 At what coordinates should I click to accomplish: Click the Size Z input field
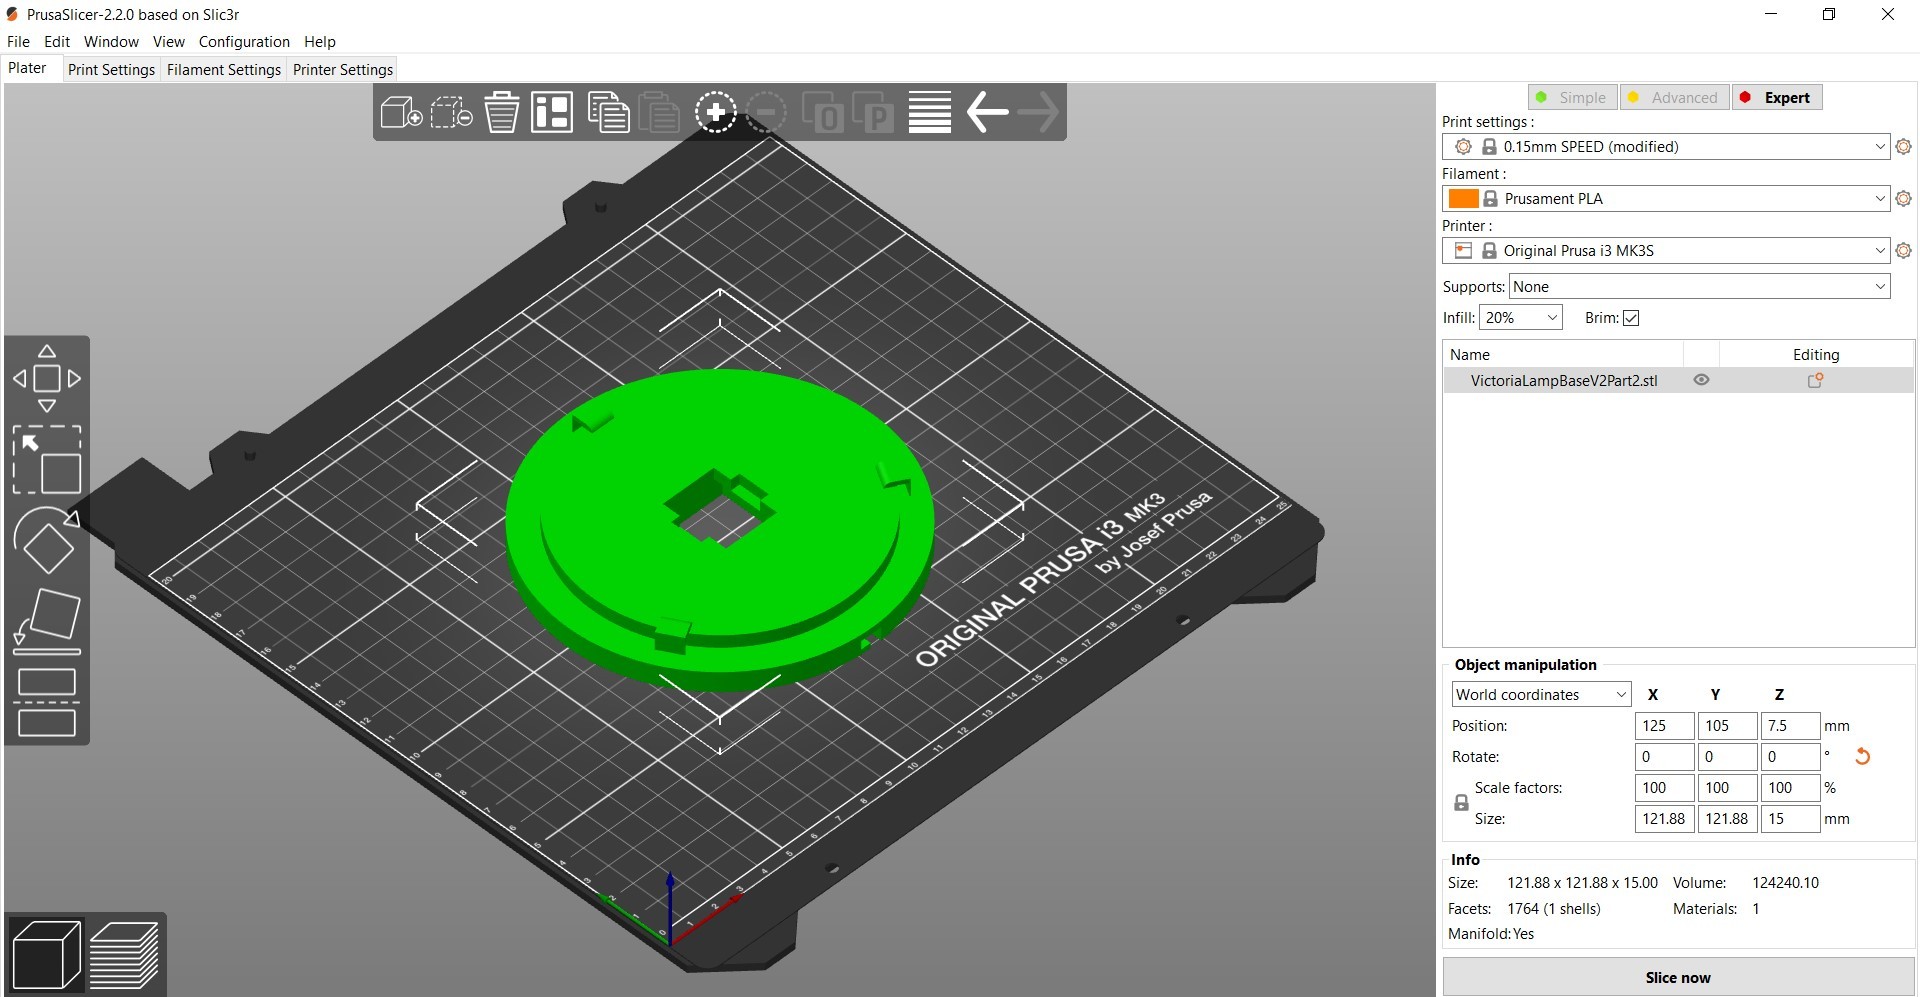pos(1790,819)
